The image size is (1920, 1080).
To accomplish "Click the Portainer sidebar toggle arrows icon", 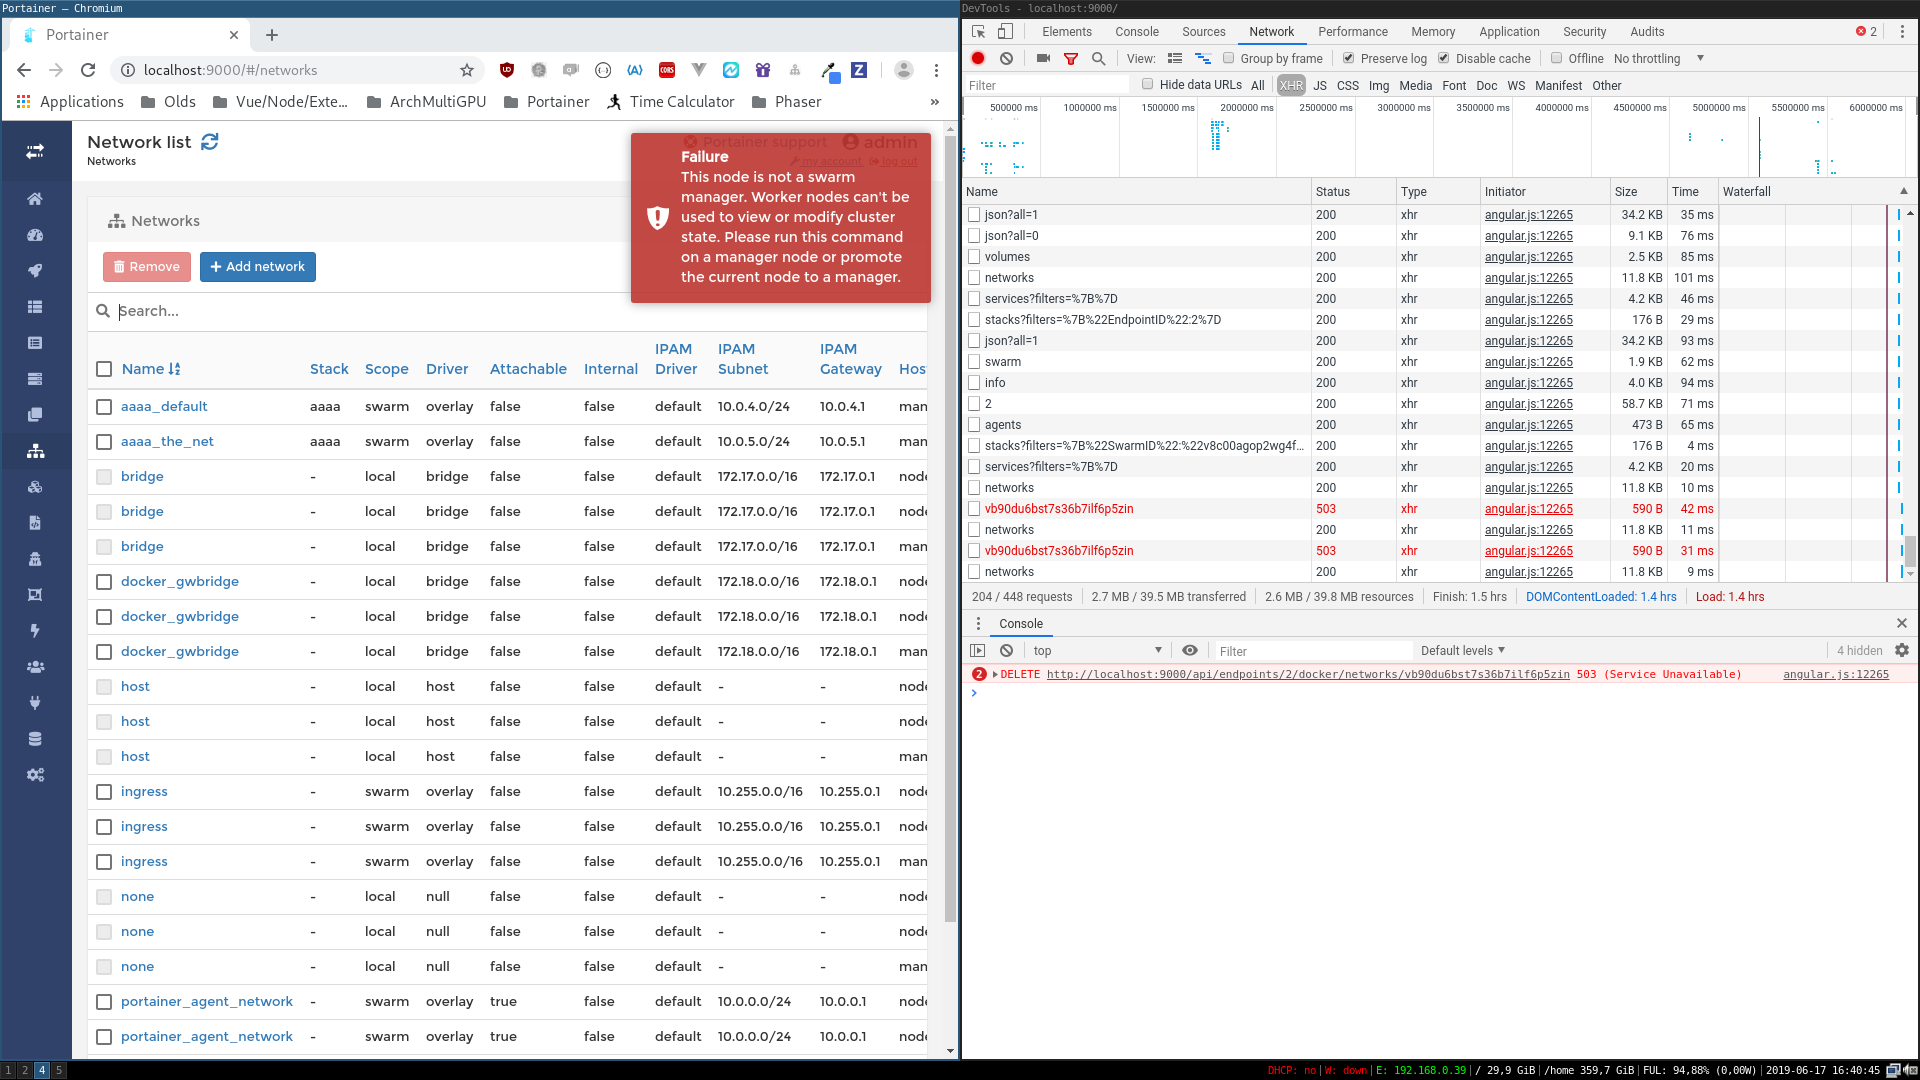I will 35,151.
